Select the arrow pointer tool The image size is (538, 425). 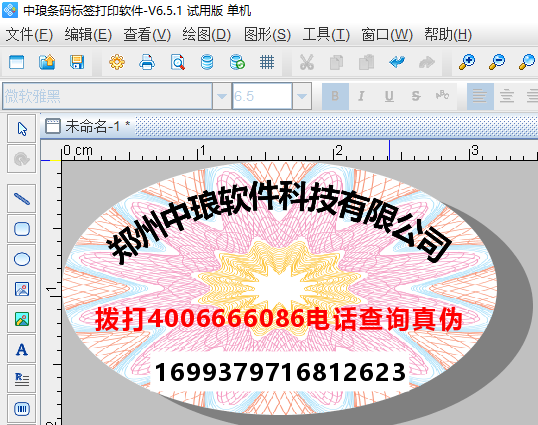pyautogui.click(x=22, y=129)
